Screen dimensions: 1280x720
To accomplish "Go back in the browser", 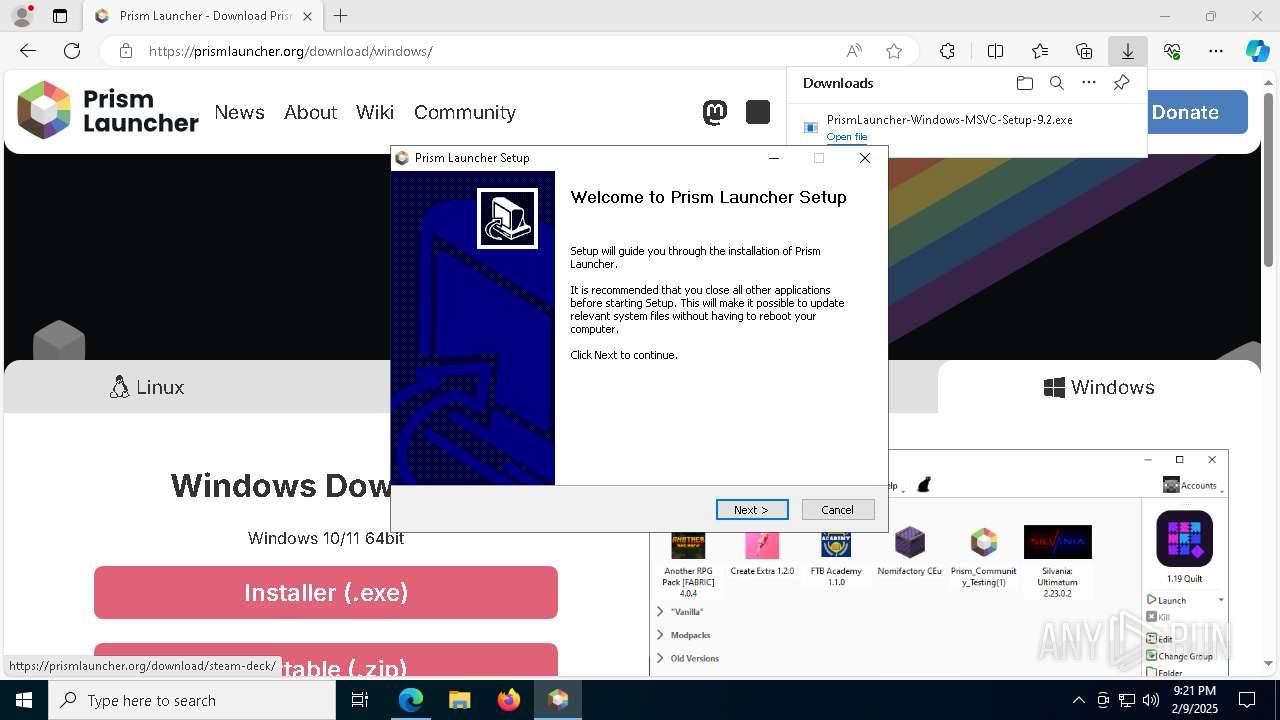I will click(28, 51).
